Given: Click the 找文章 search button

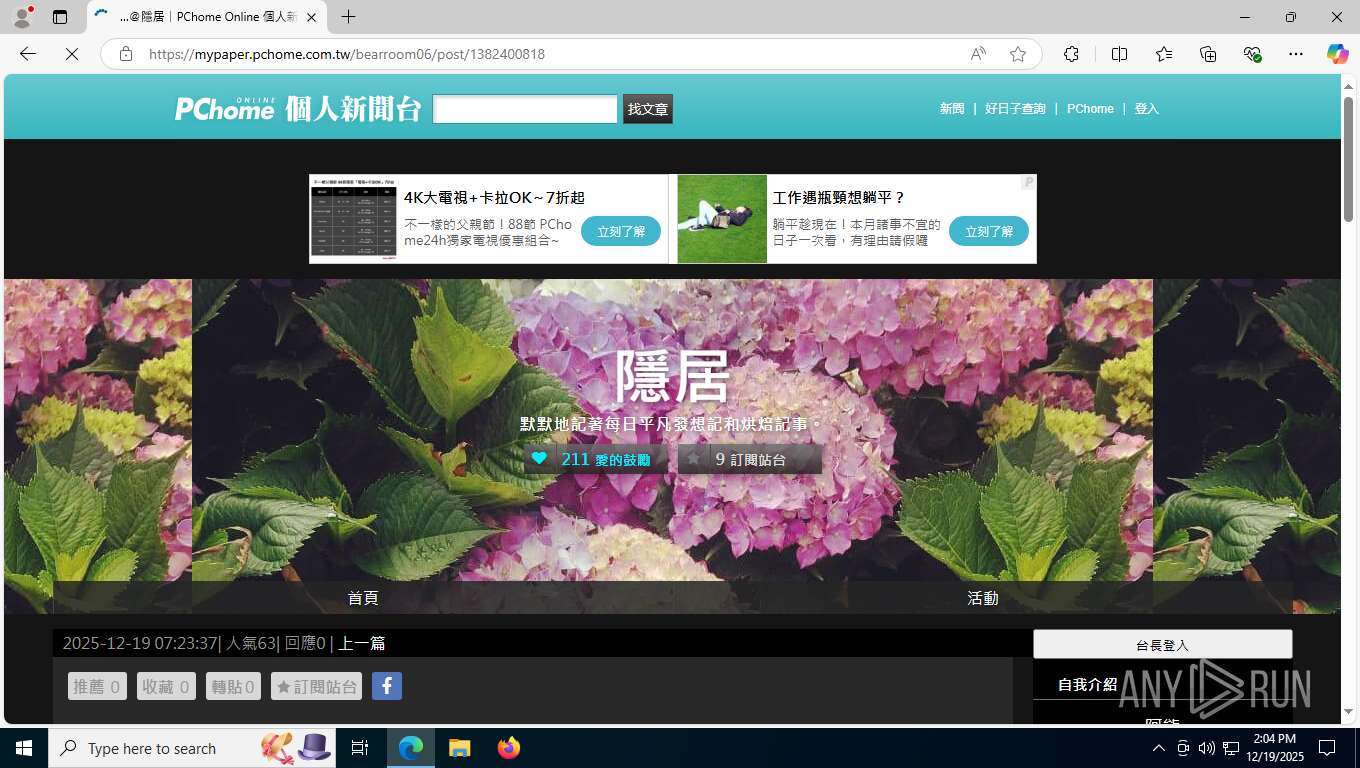Looking at the screenshot, I should point(648,109).
